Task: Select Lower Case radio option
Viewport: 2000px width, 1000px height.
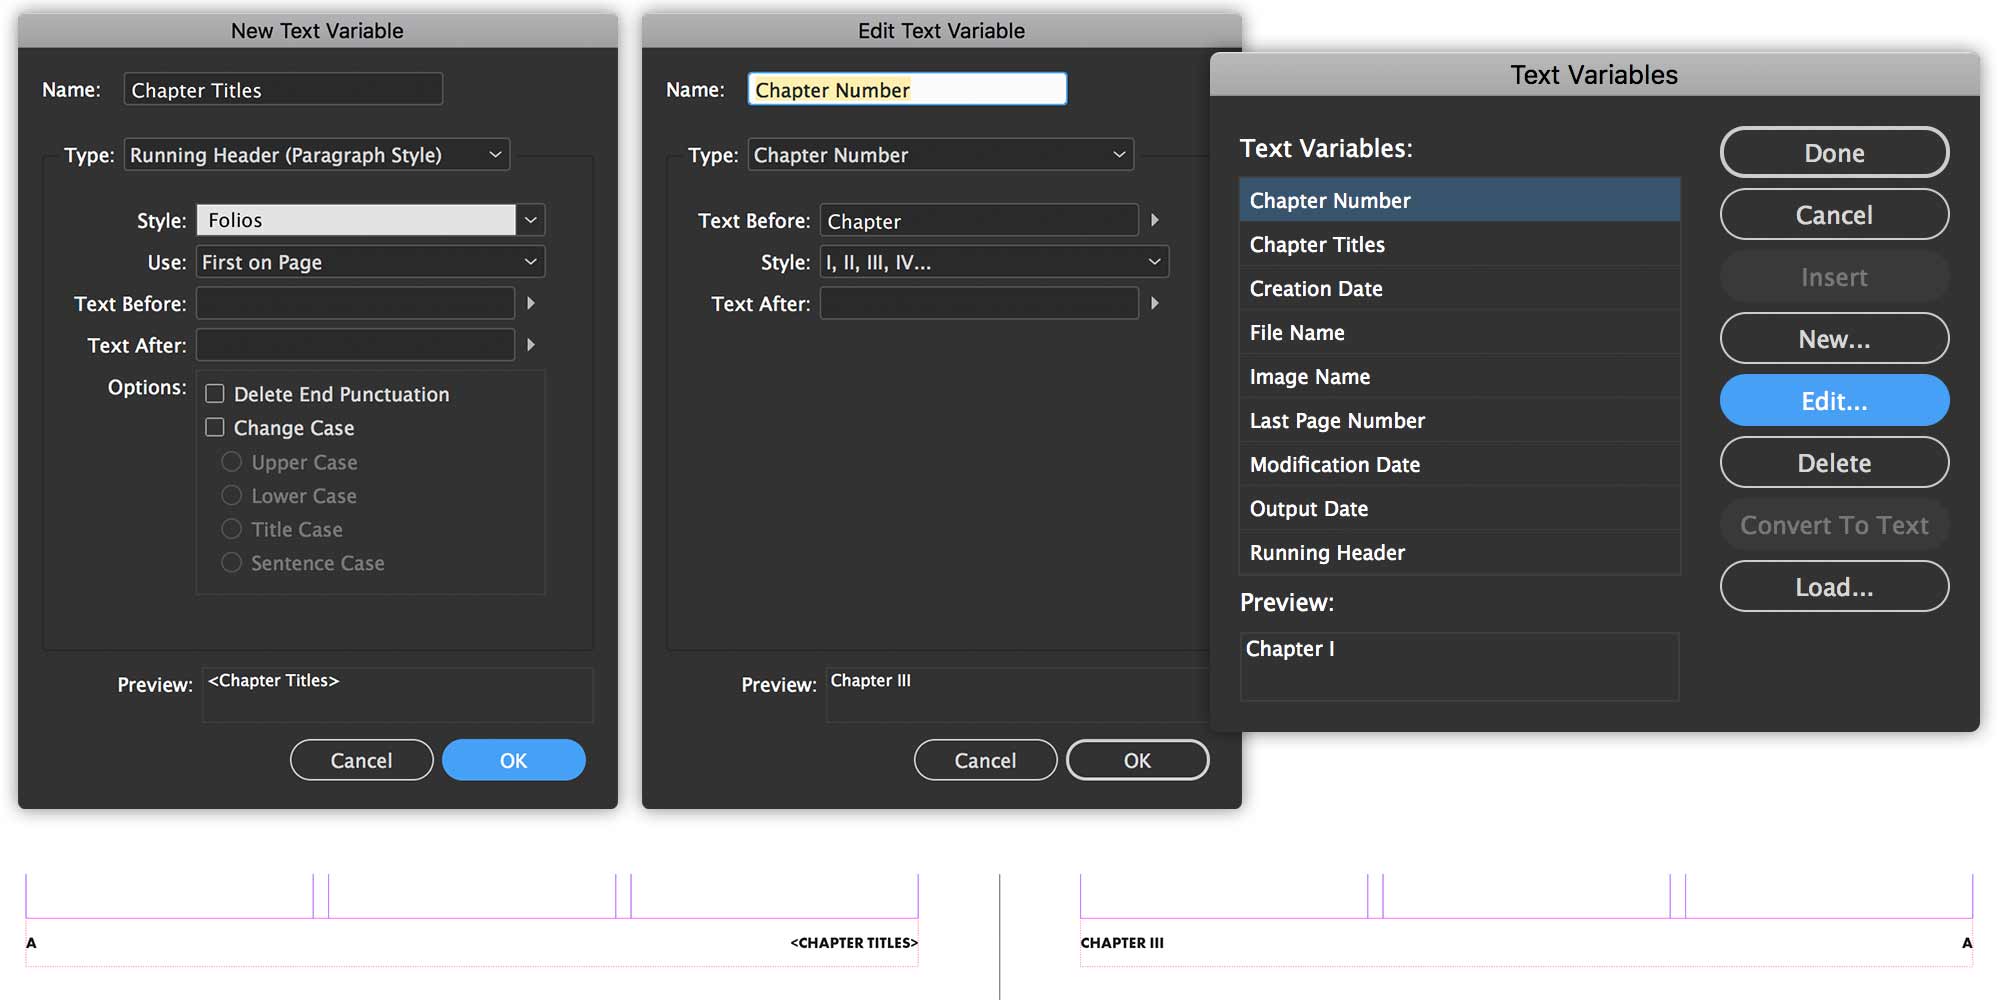Action: [x=231, y=496]
